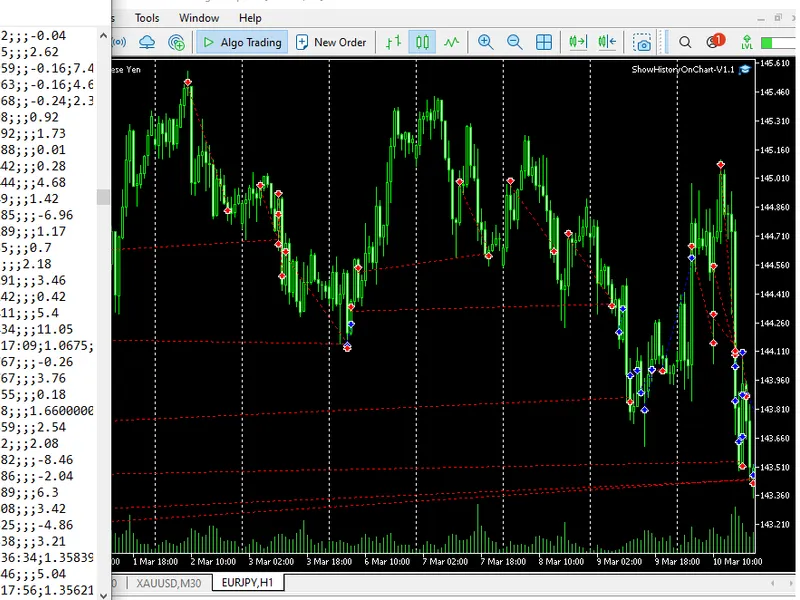Click text line '25;;;-4.86'

pos(37,525)
